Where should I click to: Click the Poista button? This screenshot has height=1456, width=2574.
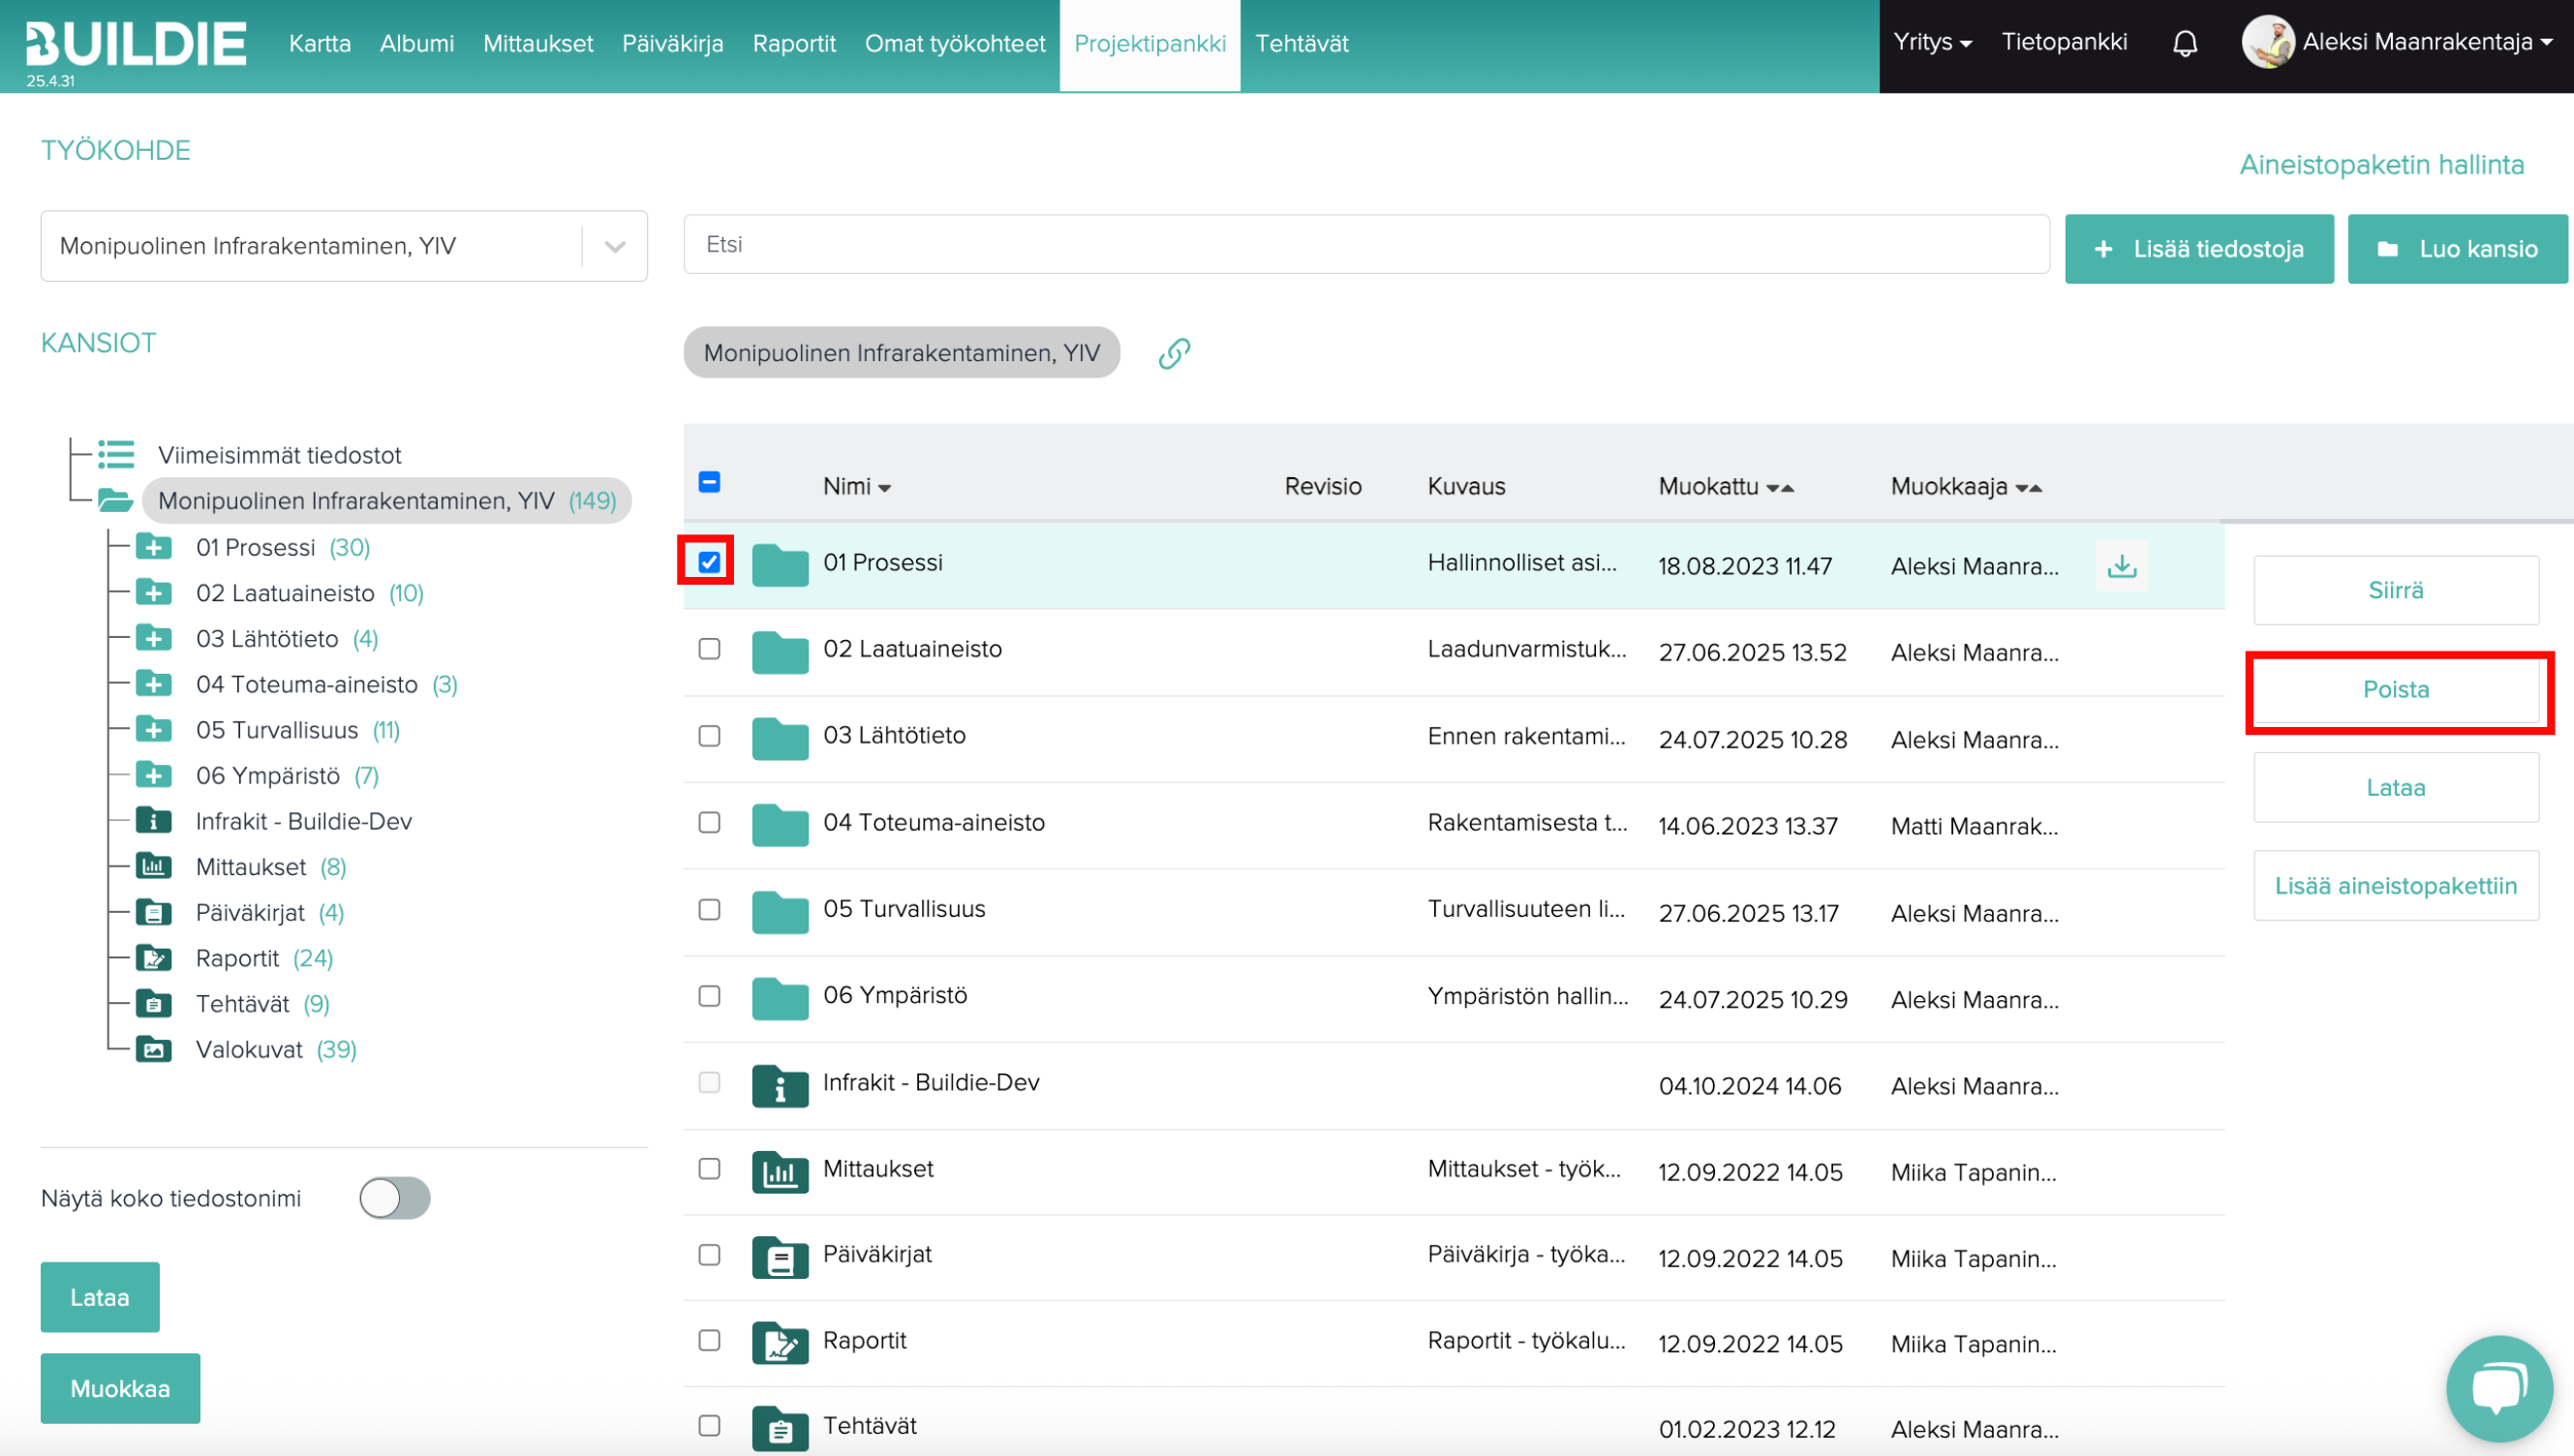2396,689
